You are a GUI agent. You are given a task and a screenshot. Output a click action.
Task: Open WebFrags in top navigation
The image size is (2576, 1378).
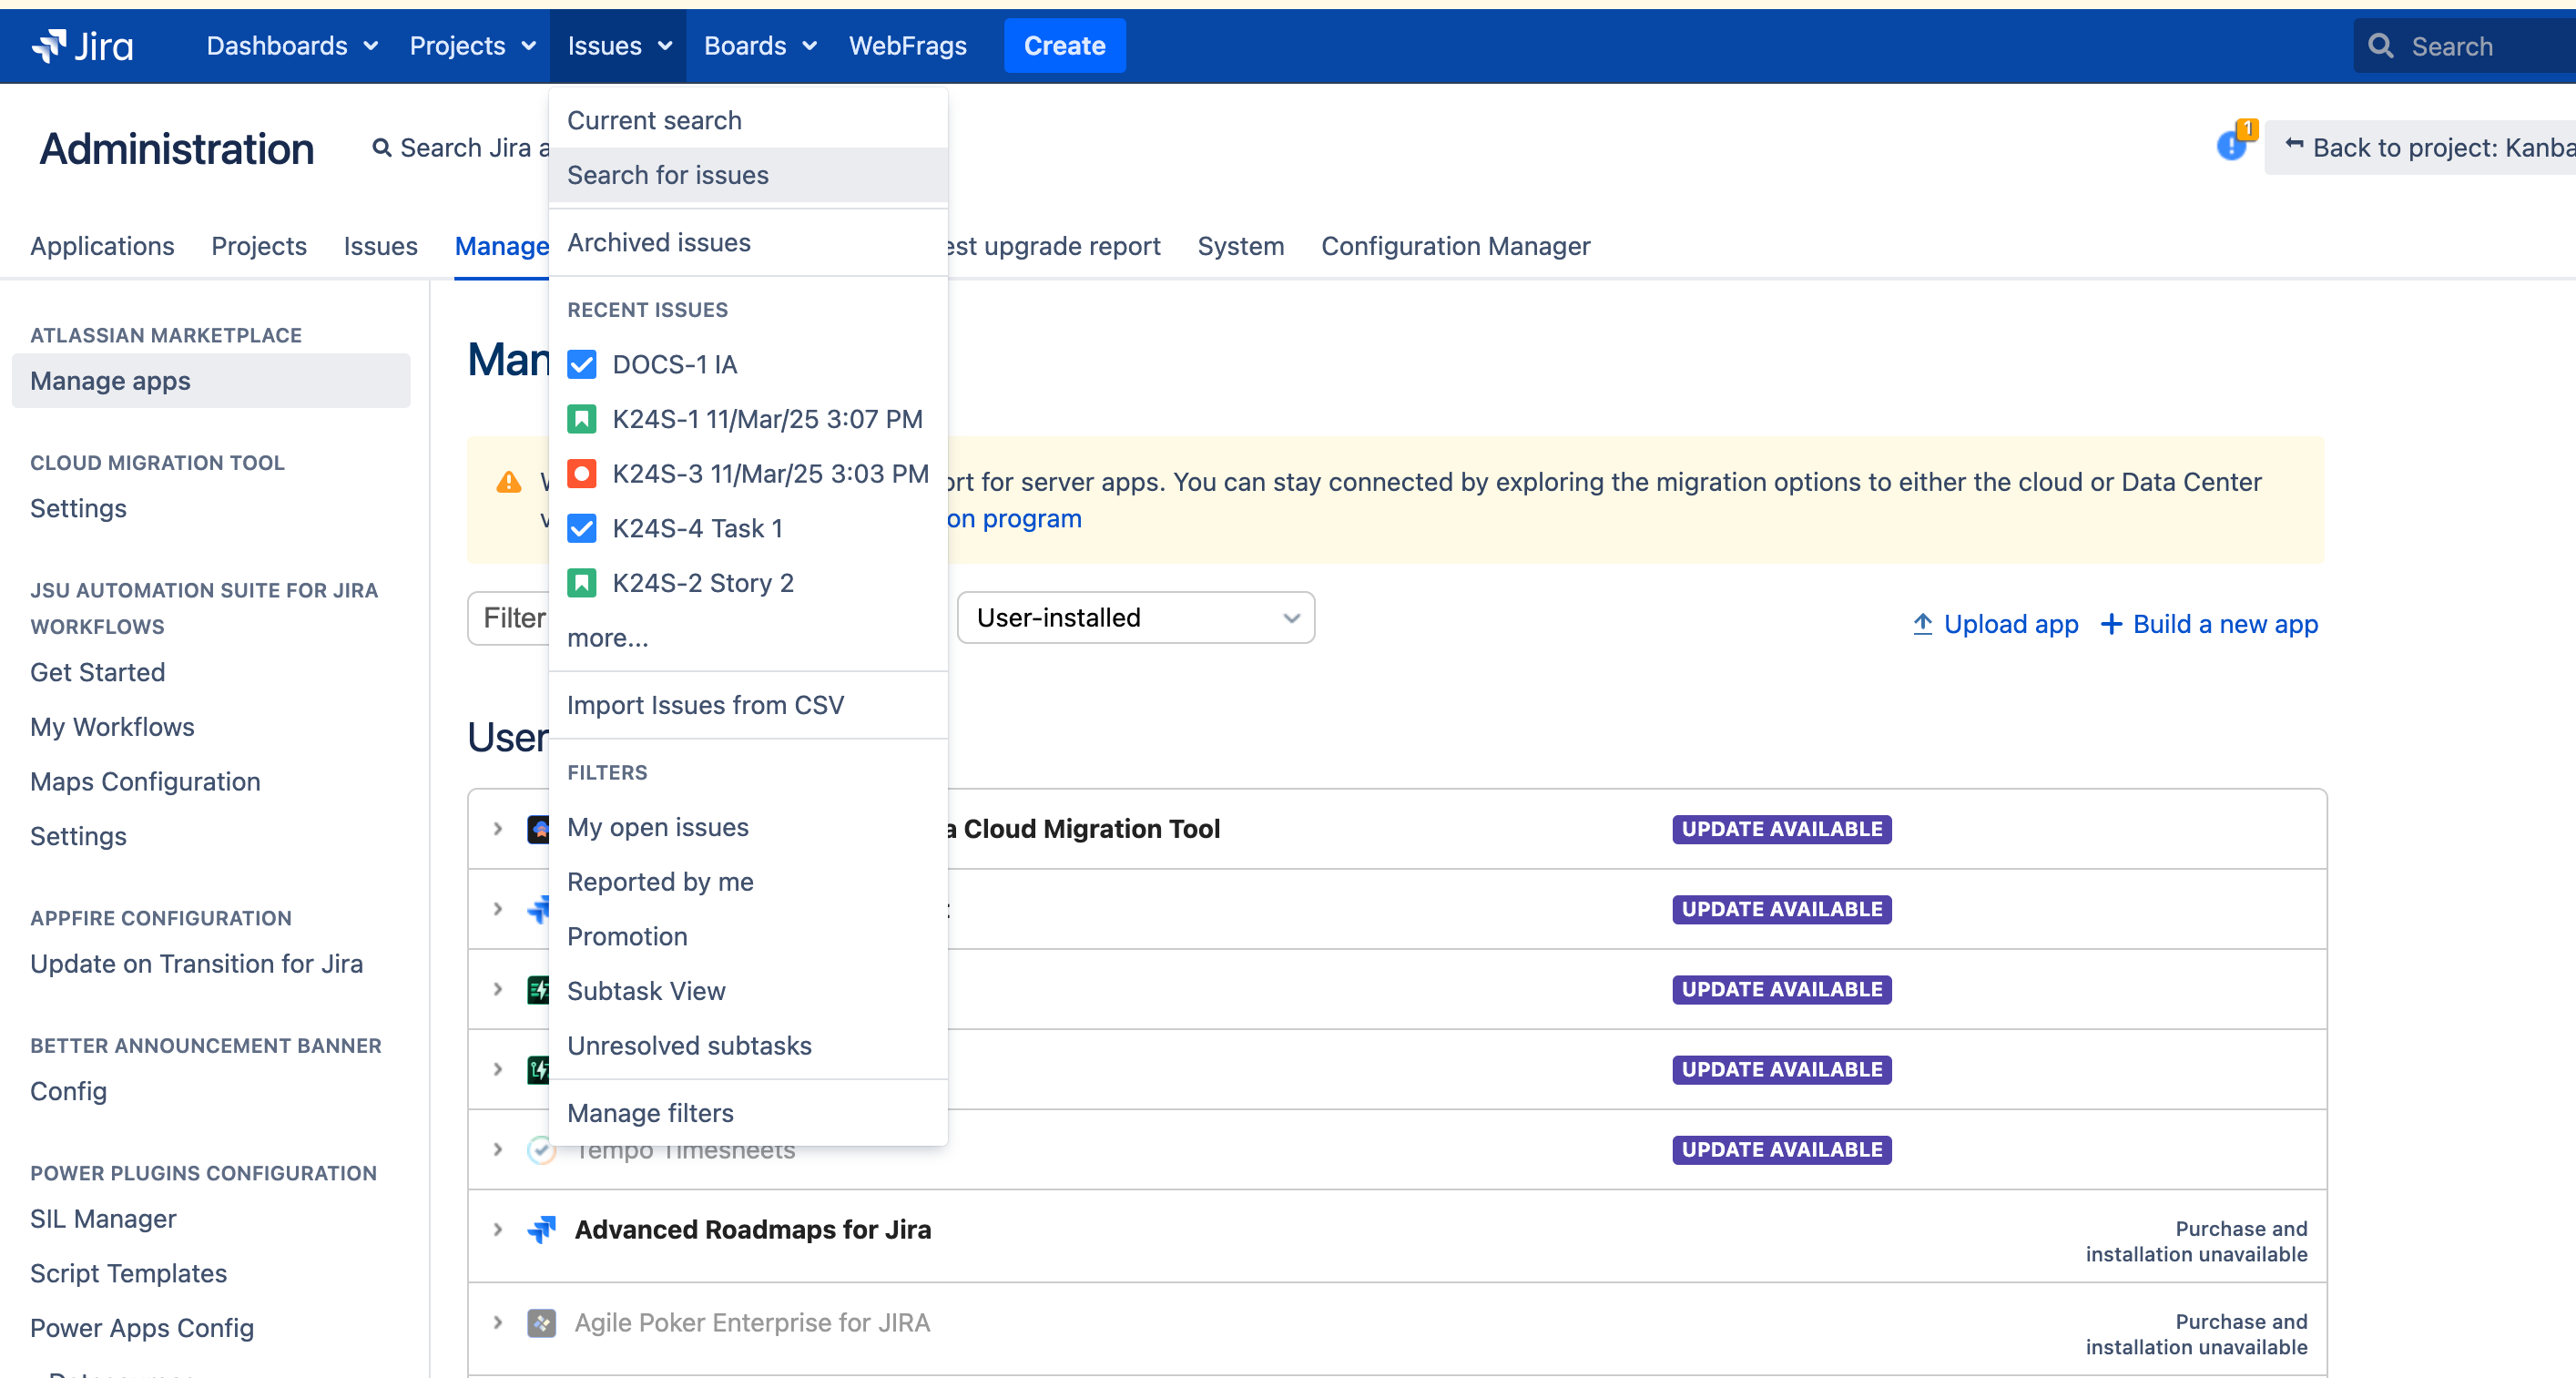[907, 46]
